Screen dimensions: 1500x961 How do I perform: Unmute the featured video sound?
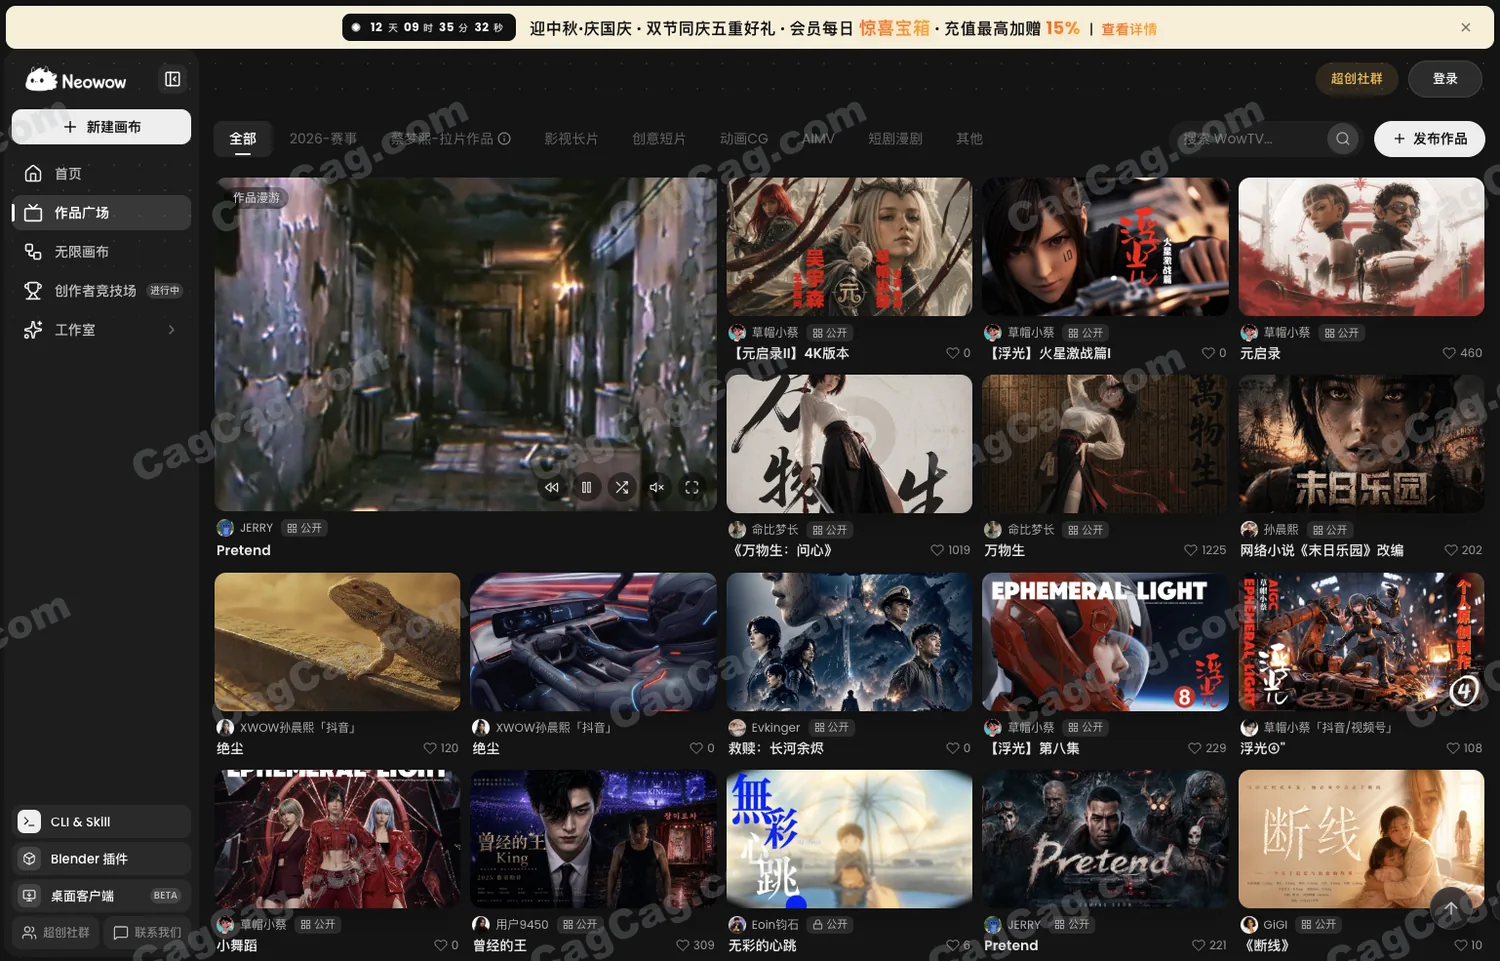click(657, 488)
